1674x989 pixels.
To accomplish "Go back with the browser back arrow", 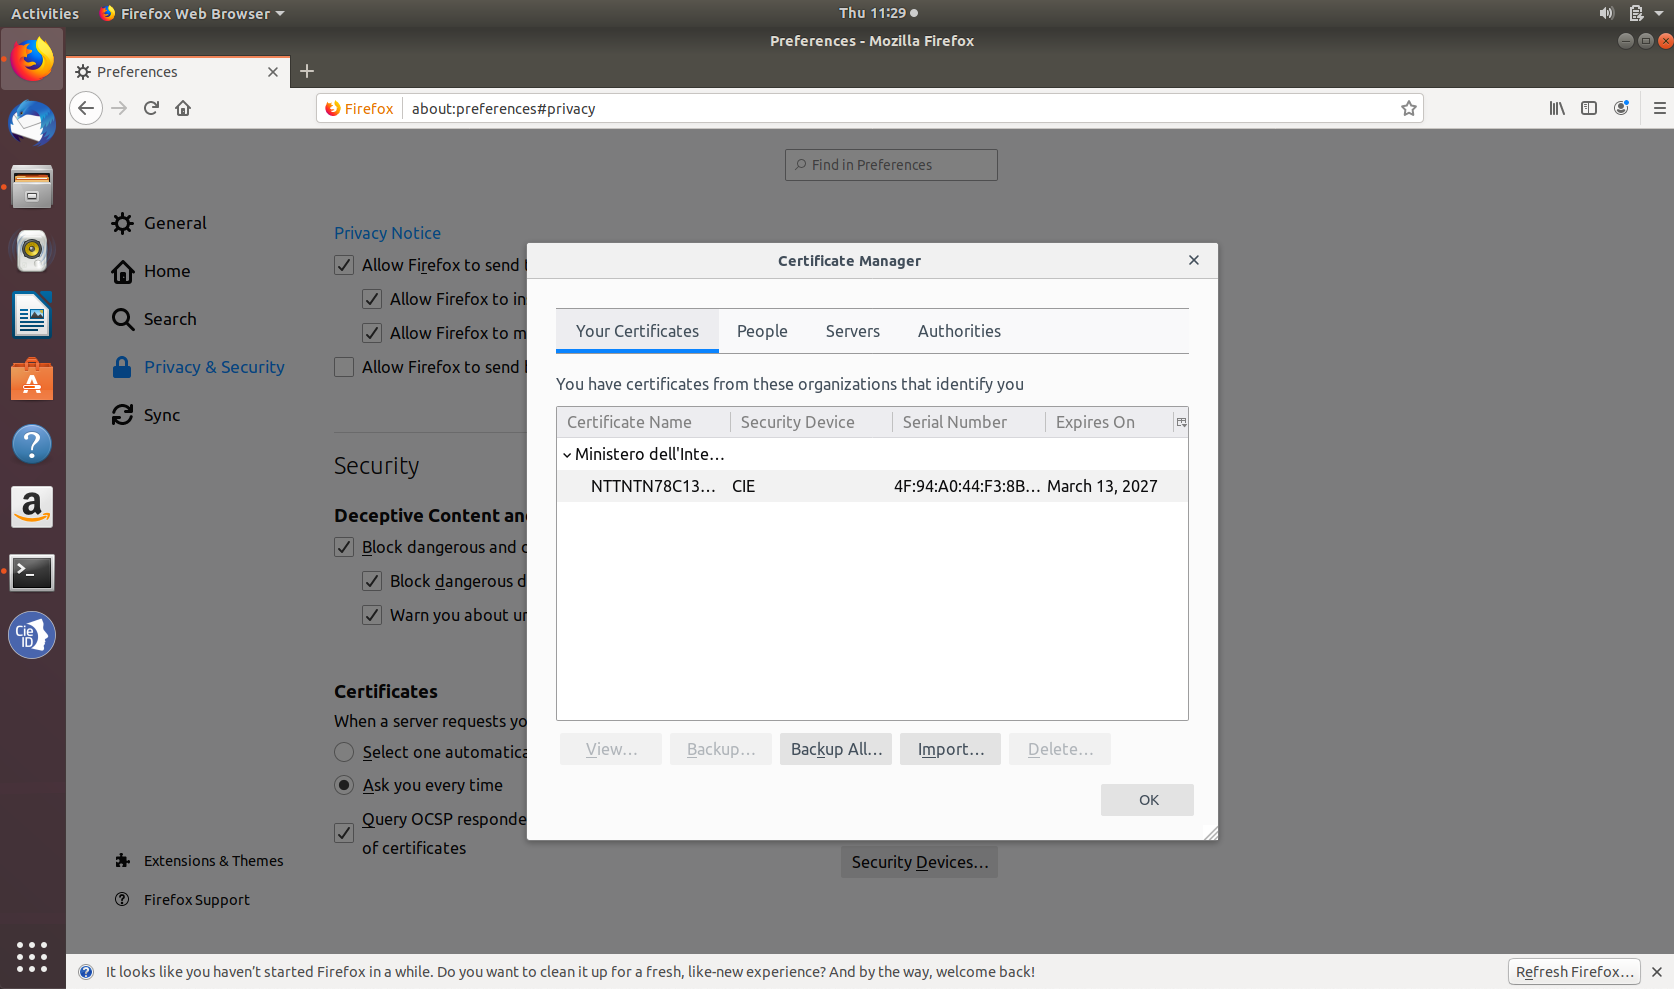I will tap(86, 108).
